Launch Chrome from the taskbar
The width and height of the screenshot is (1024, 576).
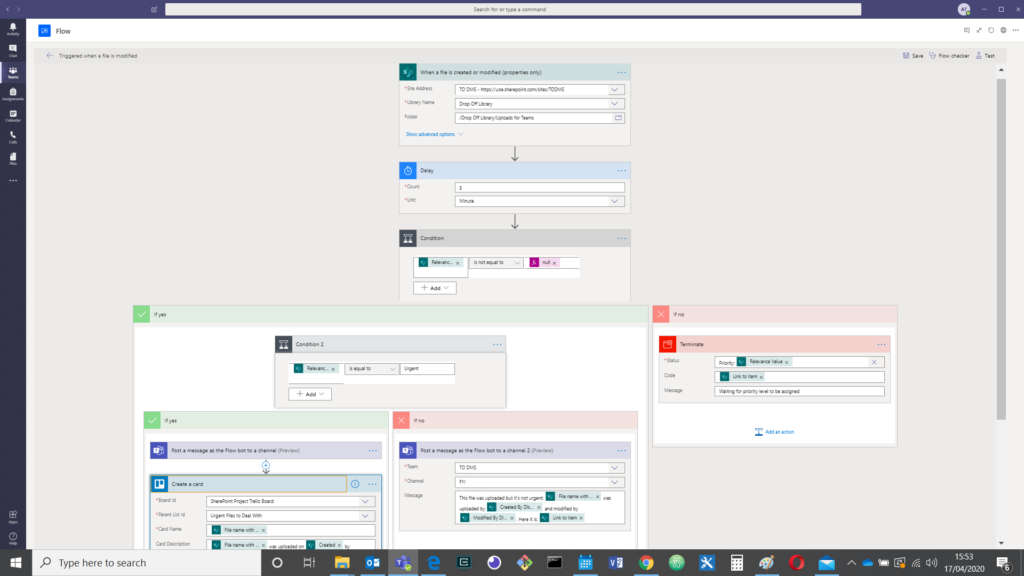point(647,563)
